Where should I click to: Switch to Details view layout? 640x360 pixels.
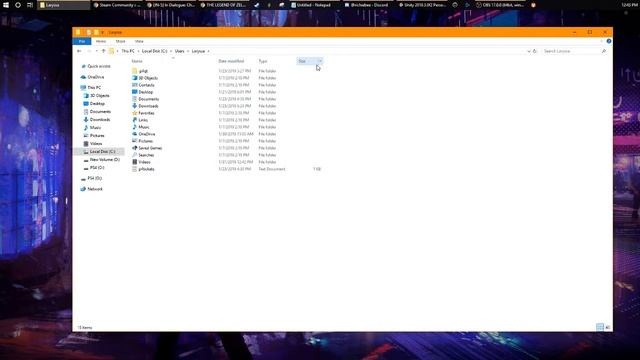point(600,327)
